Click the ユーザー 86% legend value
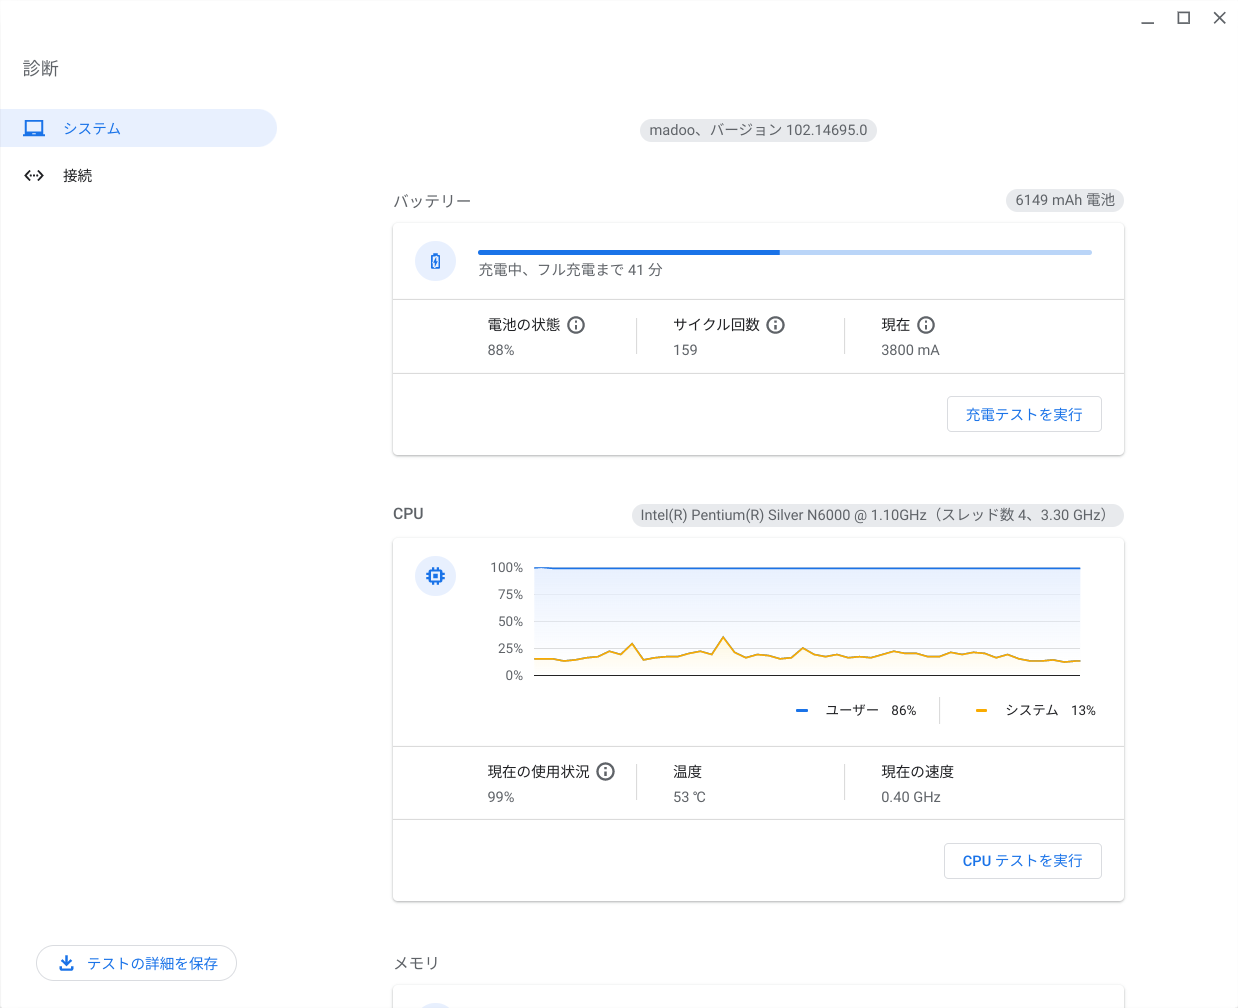Image resolution: width=1238 pixels, height=1008 pixels. [x=904, y=711]
